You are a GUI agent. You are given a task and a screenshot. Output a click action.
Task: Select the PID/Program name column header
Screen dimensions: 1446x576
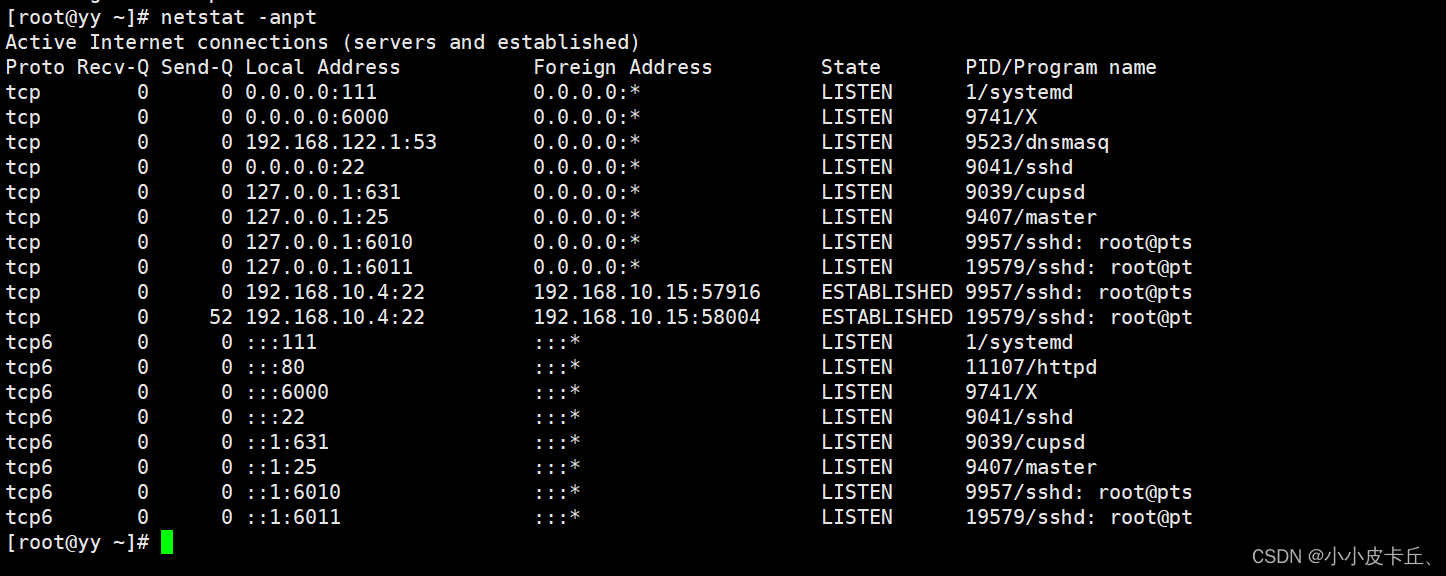pyautogui.click(x=1058, y=66)
